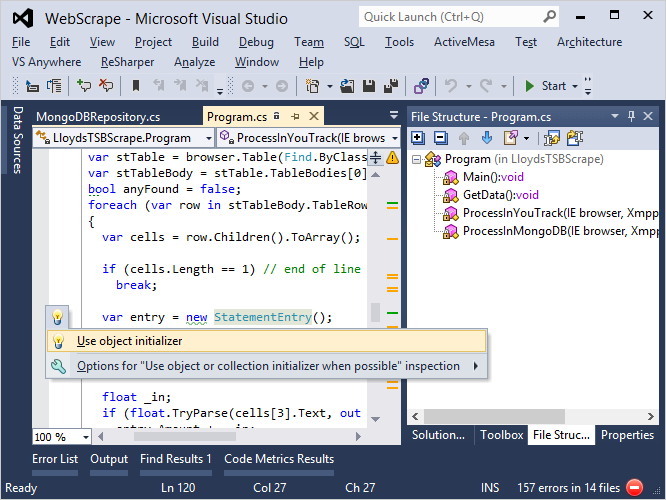Click the Start debugging button
This screenshot has width=666, height=500.
click(x=546, y=86)
